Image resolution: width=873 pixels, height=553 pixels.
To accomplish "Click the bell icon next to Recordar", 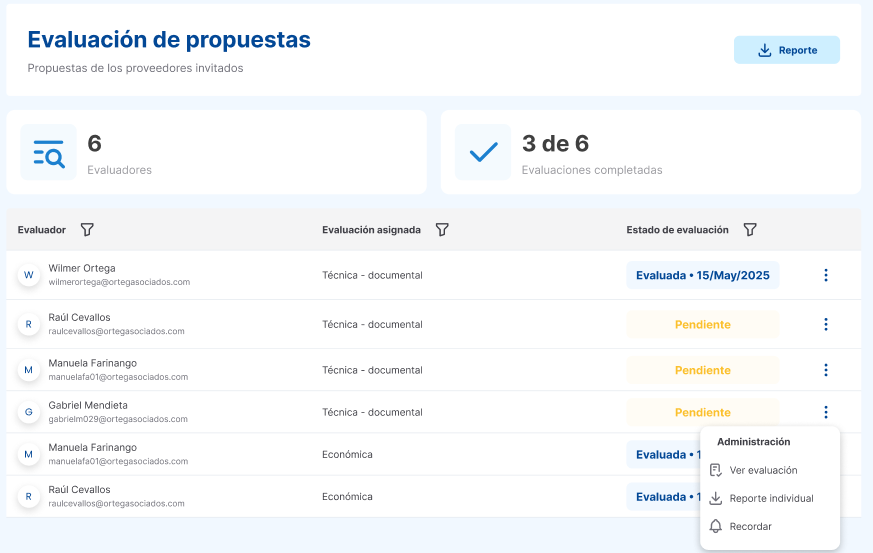I will click(x=715, y=526).
